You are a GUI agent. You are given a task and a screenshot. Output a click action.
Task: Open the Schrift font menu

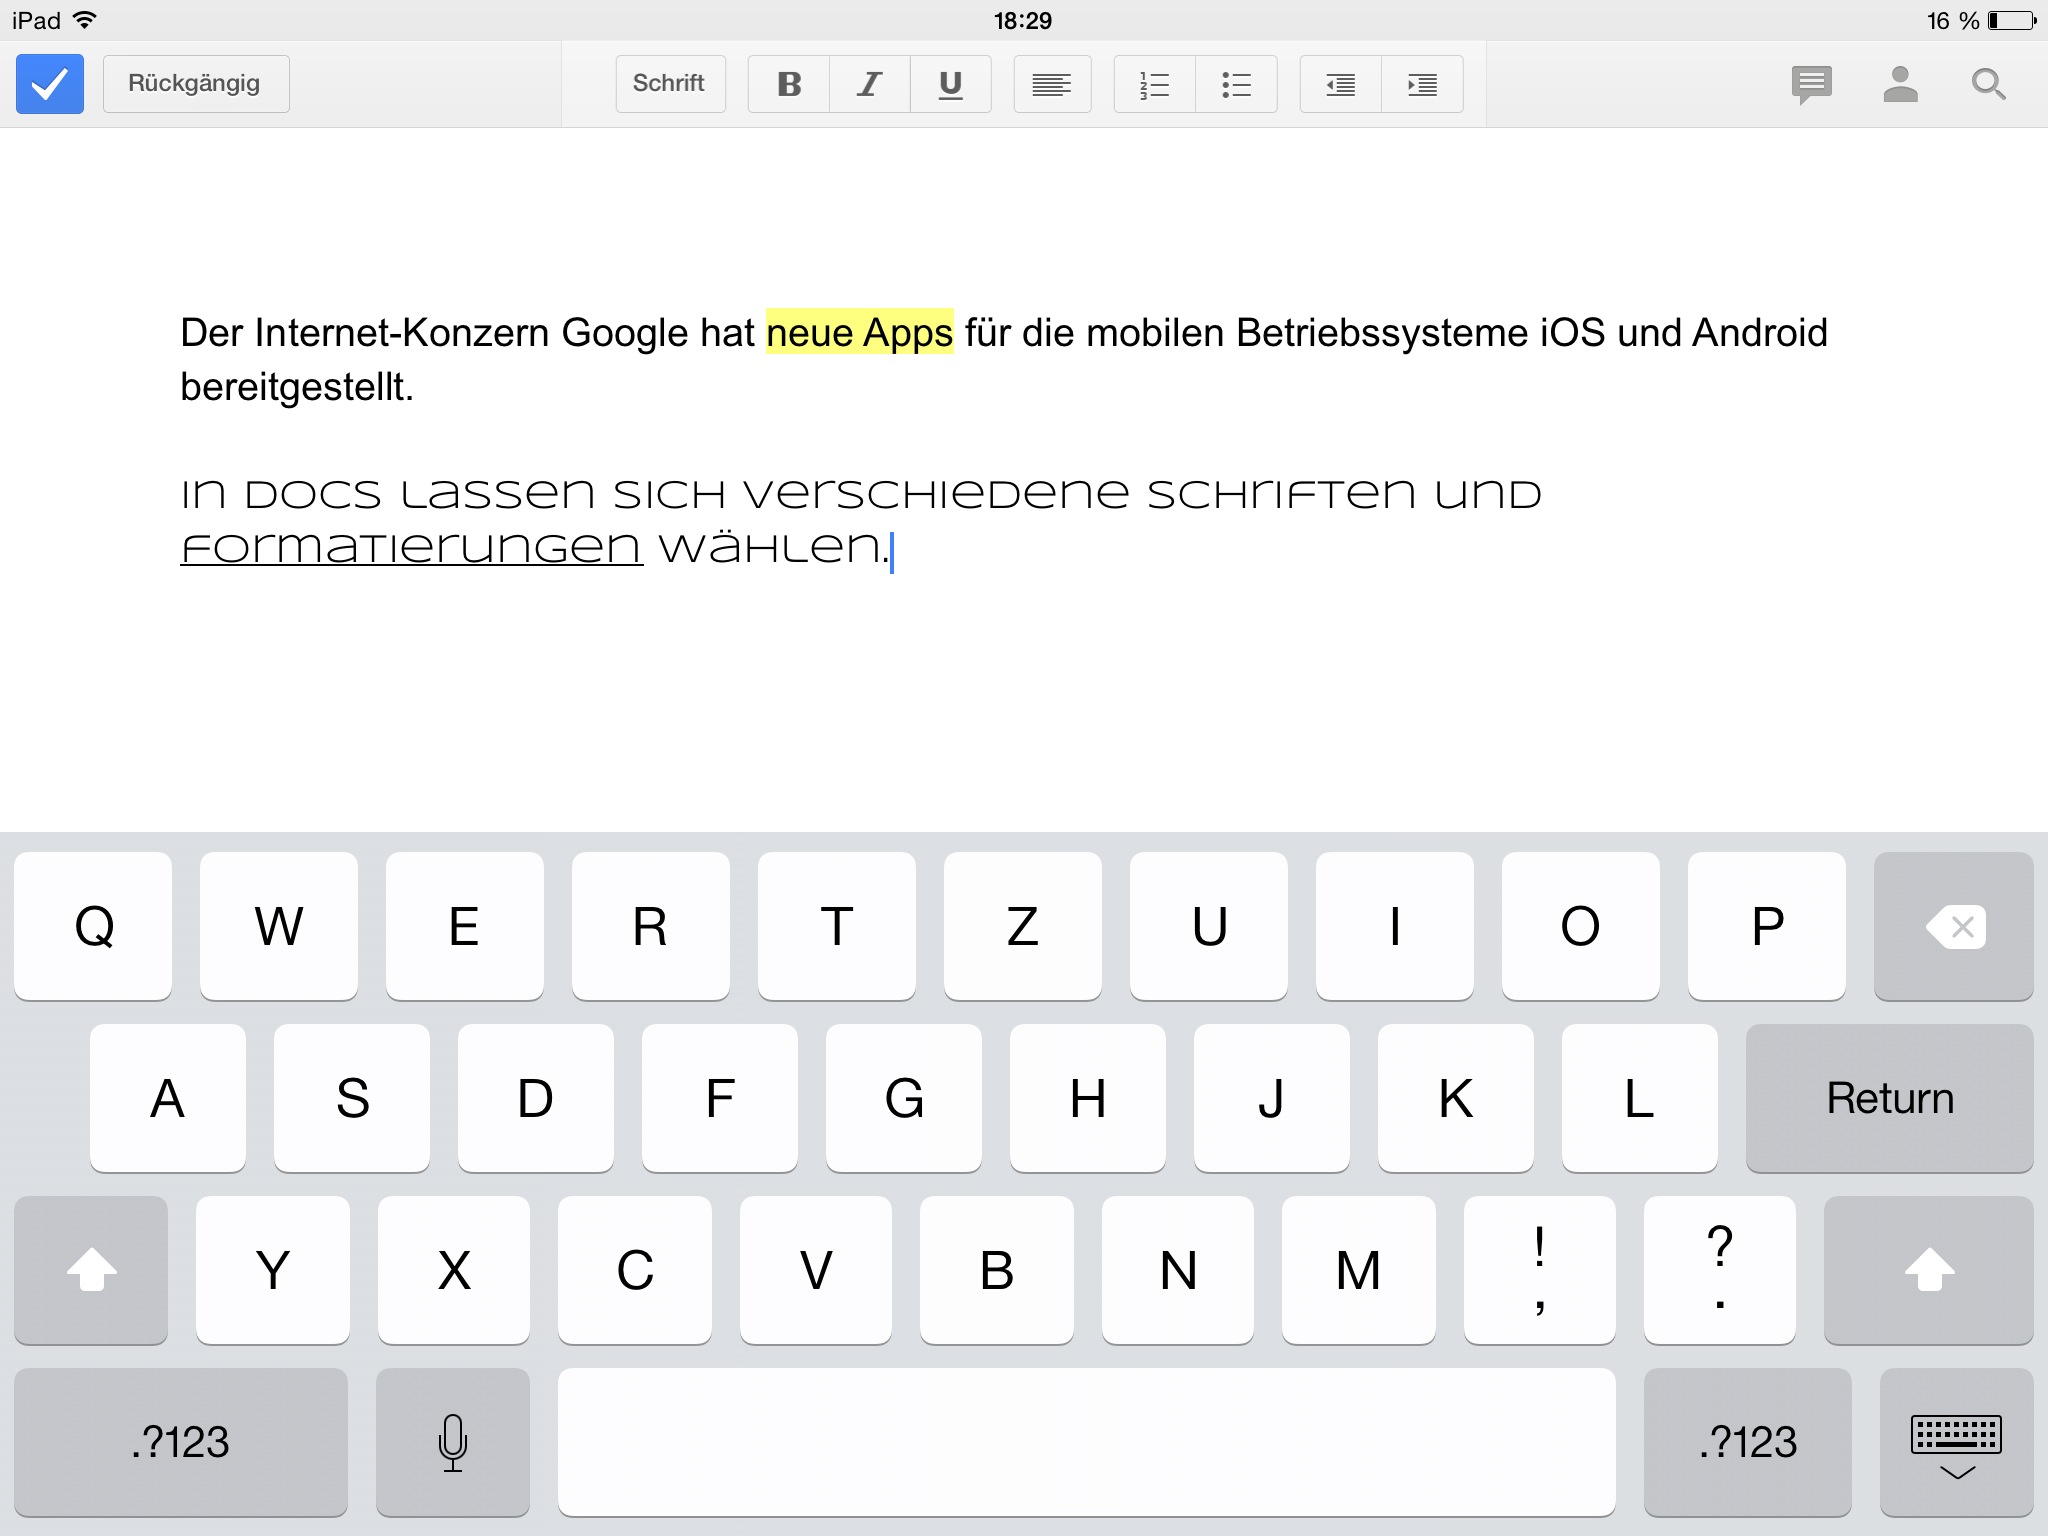pos(670,84)
